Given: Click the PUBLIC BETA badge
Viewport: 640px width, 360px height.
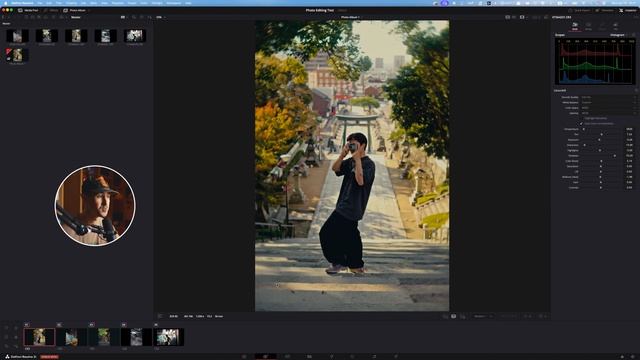Looking at the screenshot, I should (x=49, y=357).
